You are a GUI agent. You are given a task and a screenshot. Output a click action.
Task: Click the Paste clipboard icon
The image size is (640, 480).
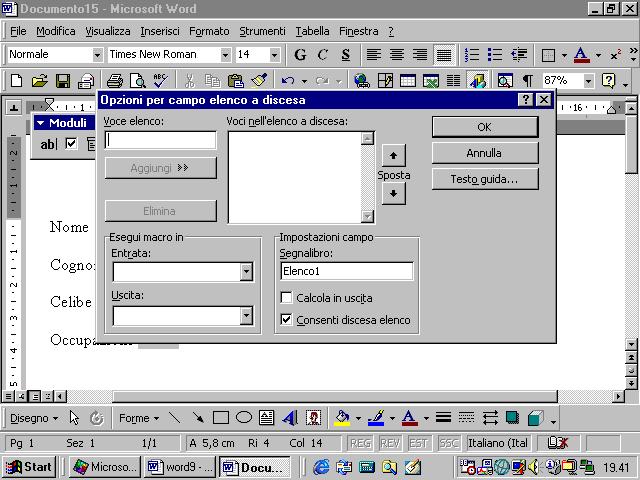(236, 81)
